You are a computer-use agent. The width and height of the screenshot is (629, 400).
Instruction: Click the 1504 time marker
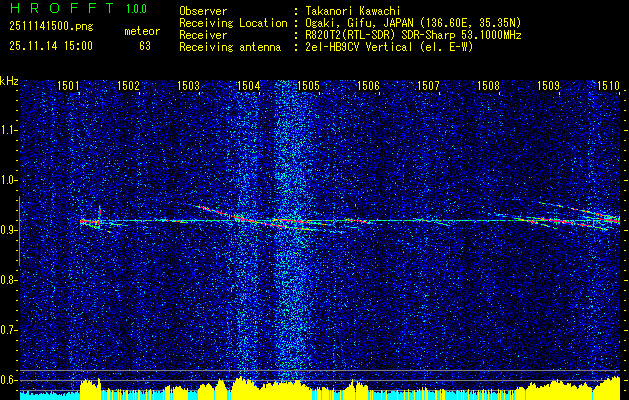click(248, 85)
